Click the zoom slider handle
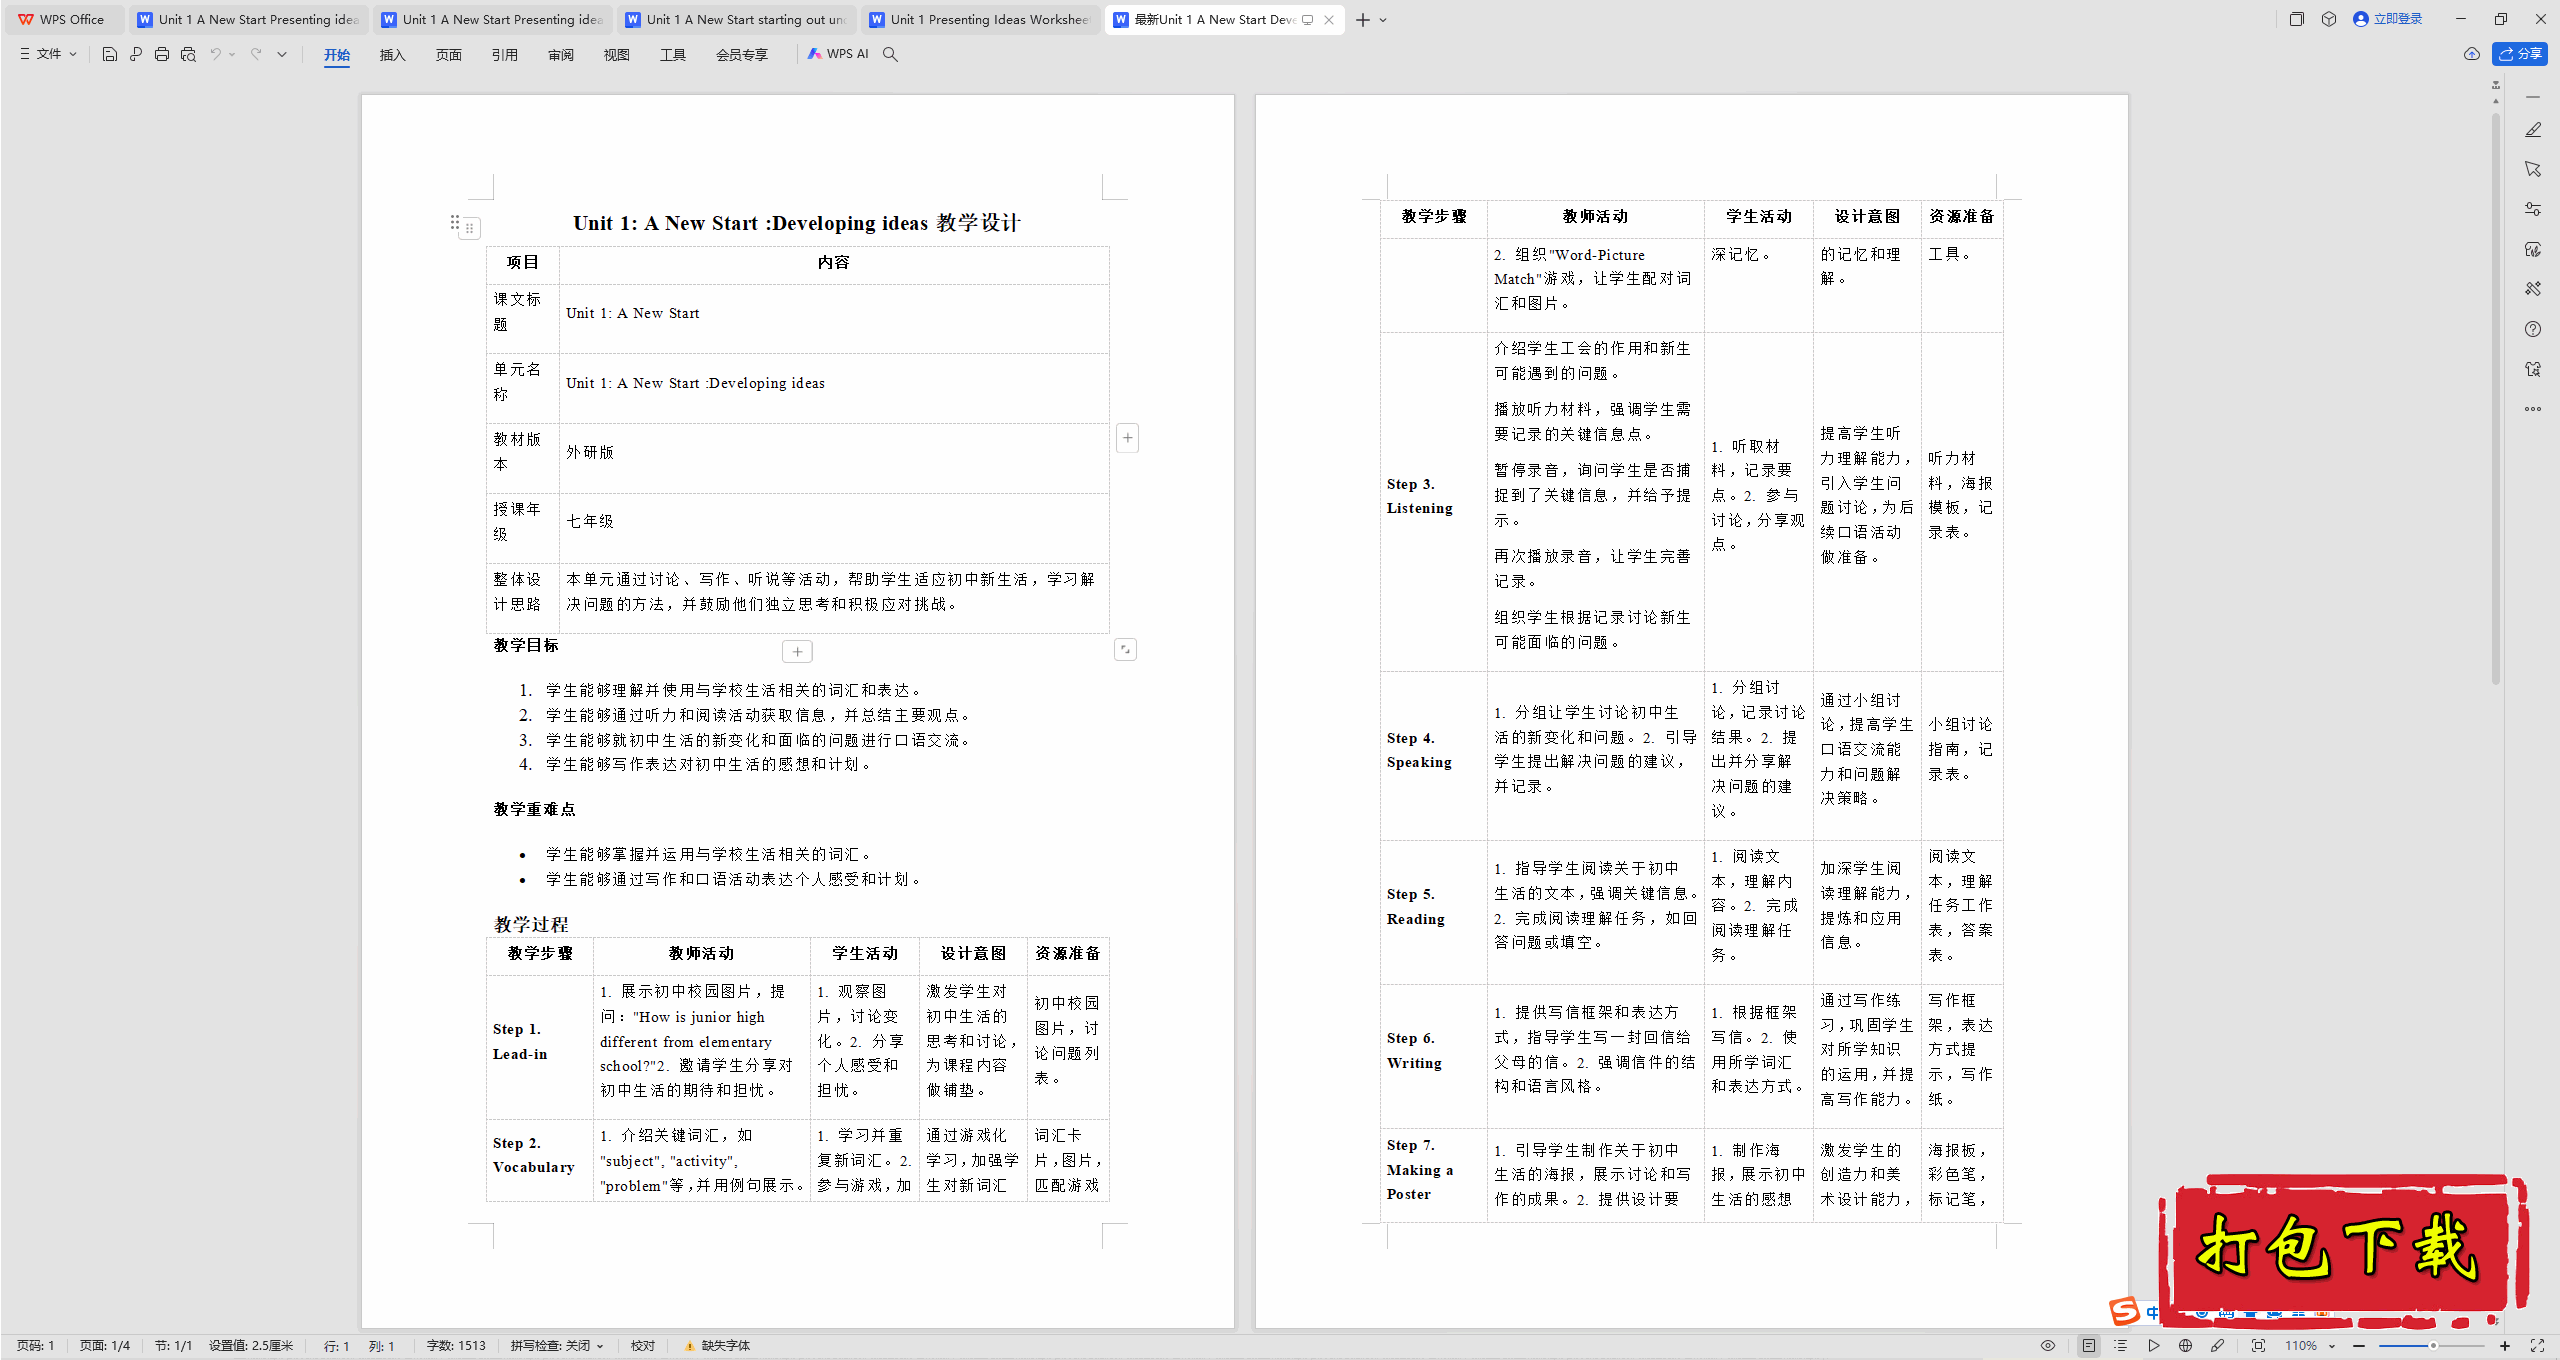Screen dimensions: 2560x1360 (x=2433, y=1346)
